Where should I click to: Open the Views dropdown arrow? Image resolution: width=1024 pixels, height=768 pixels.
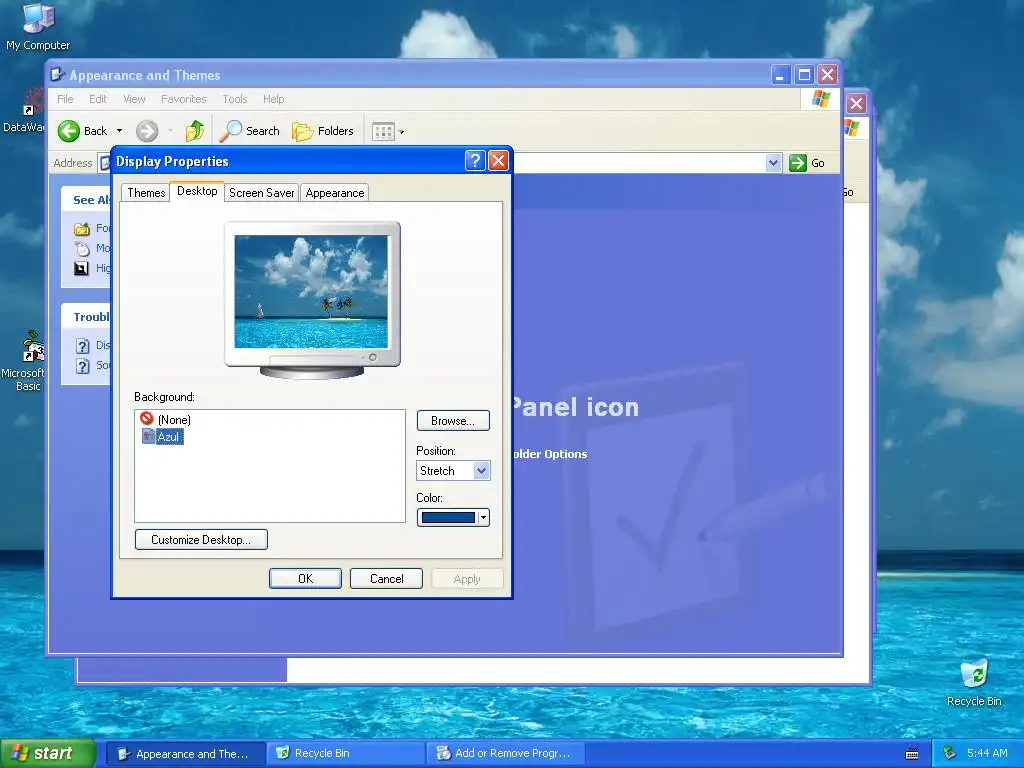(402, 132)
